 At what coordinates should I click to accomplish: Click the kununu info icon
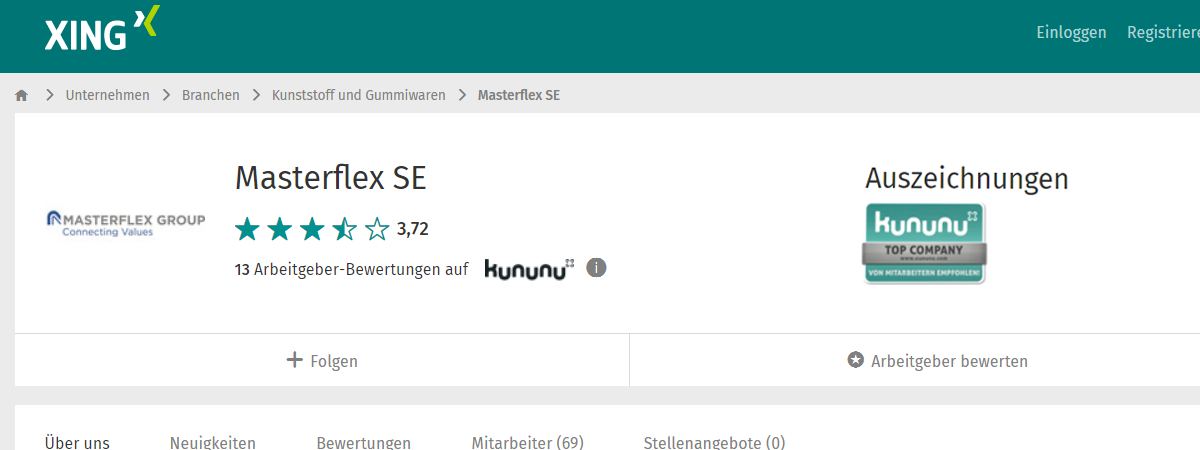tap(596, 268)
